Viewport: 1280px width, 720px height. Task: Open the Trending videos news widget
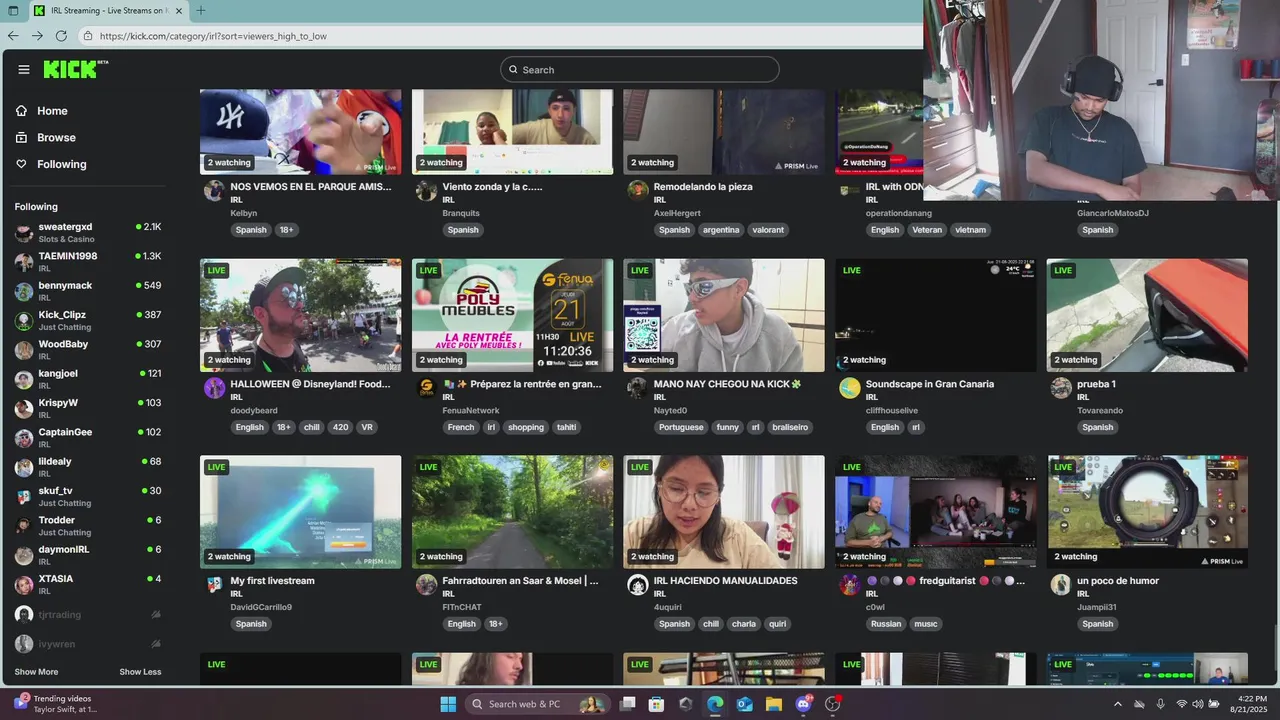[x=56, y=704]
